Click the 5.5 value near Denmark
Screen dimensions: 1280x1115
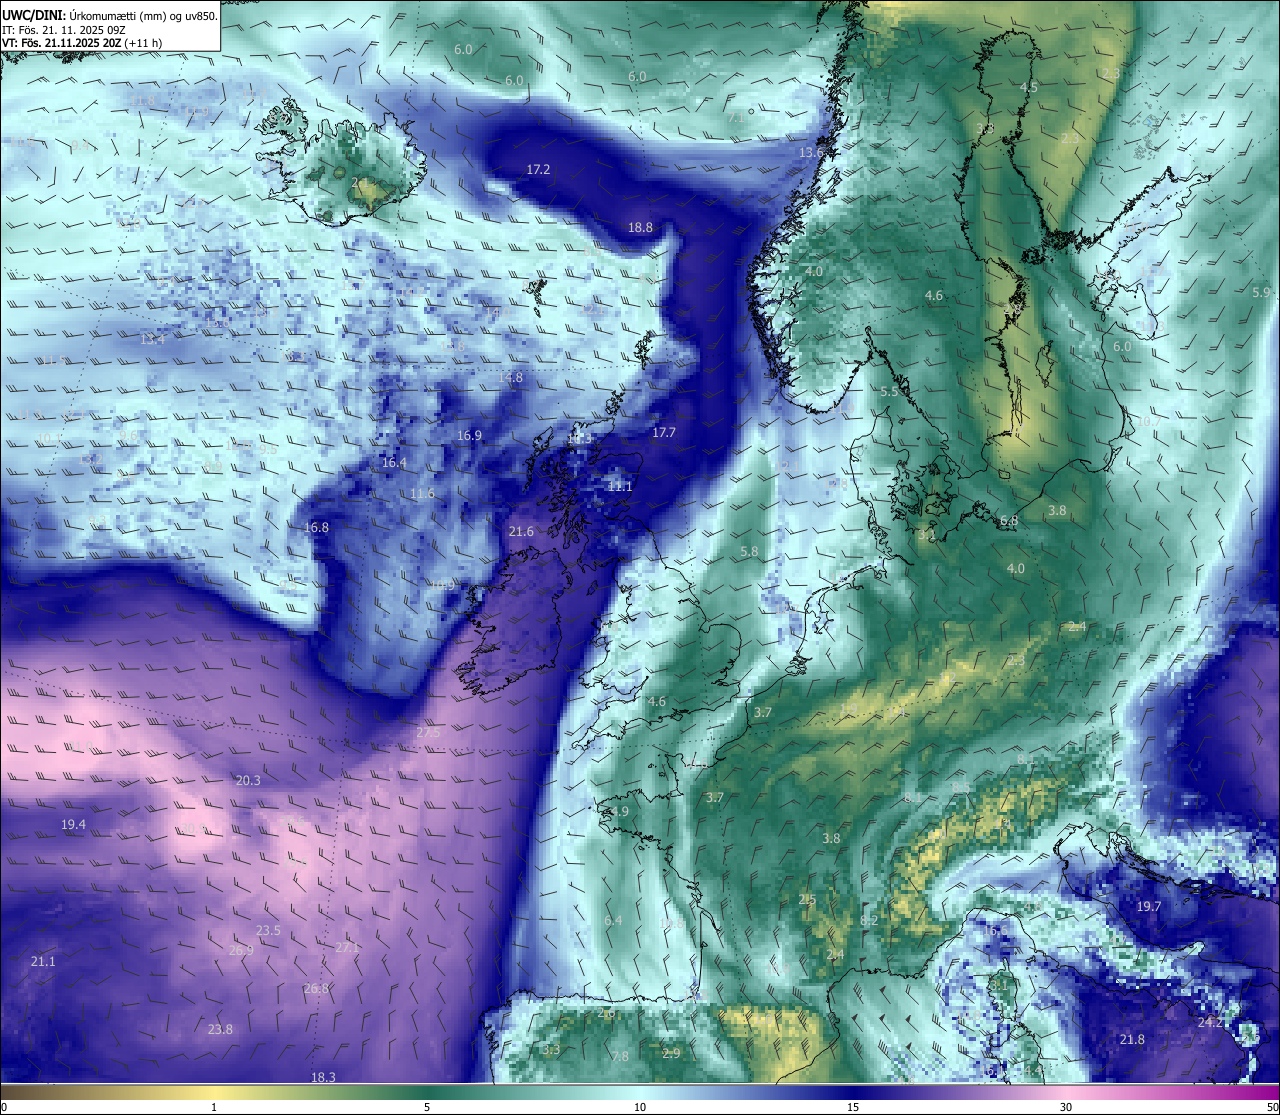(890, 392)
